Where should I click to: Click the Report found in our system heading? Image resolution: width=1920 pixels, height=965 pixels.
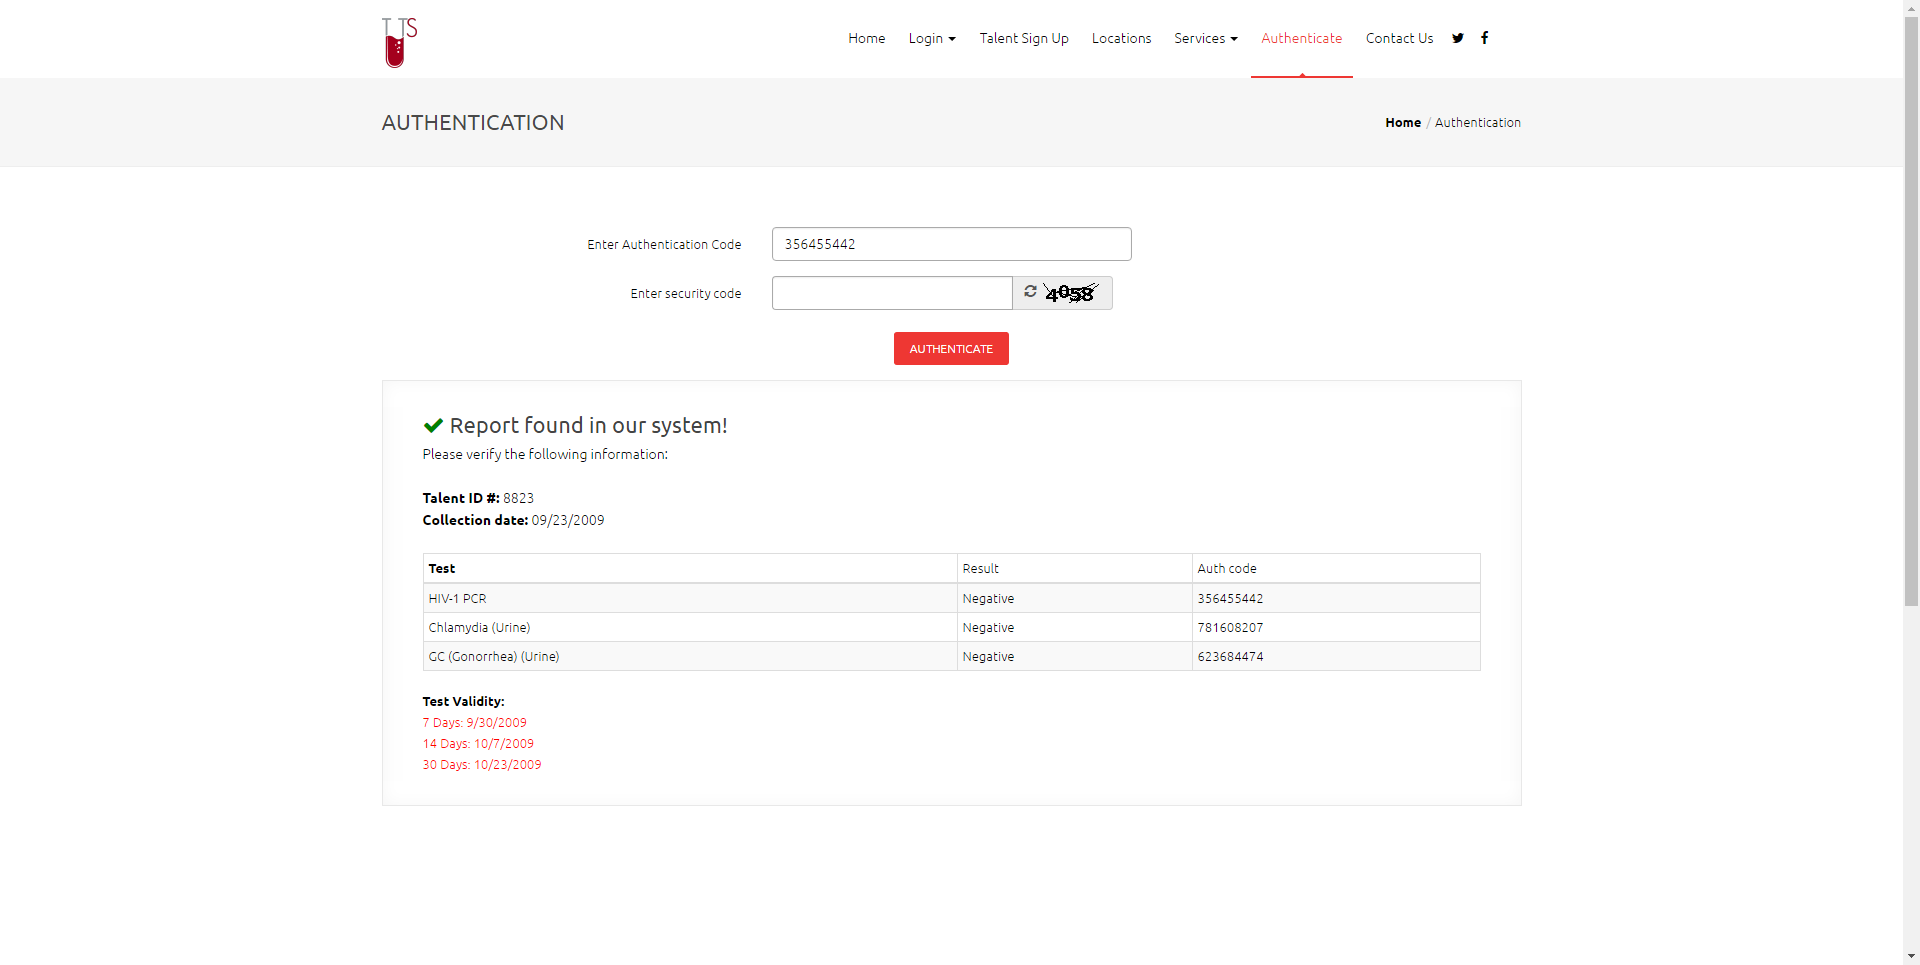pos(588,425)
